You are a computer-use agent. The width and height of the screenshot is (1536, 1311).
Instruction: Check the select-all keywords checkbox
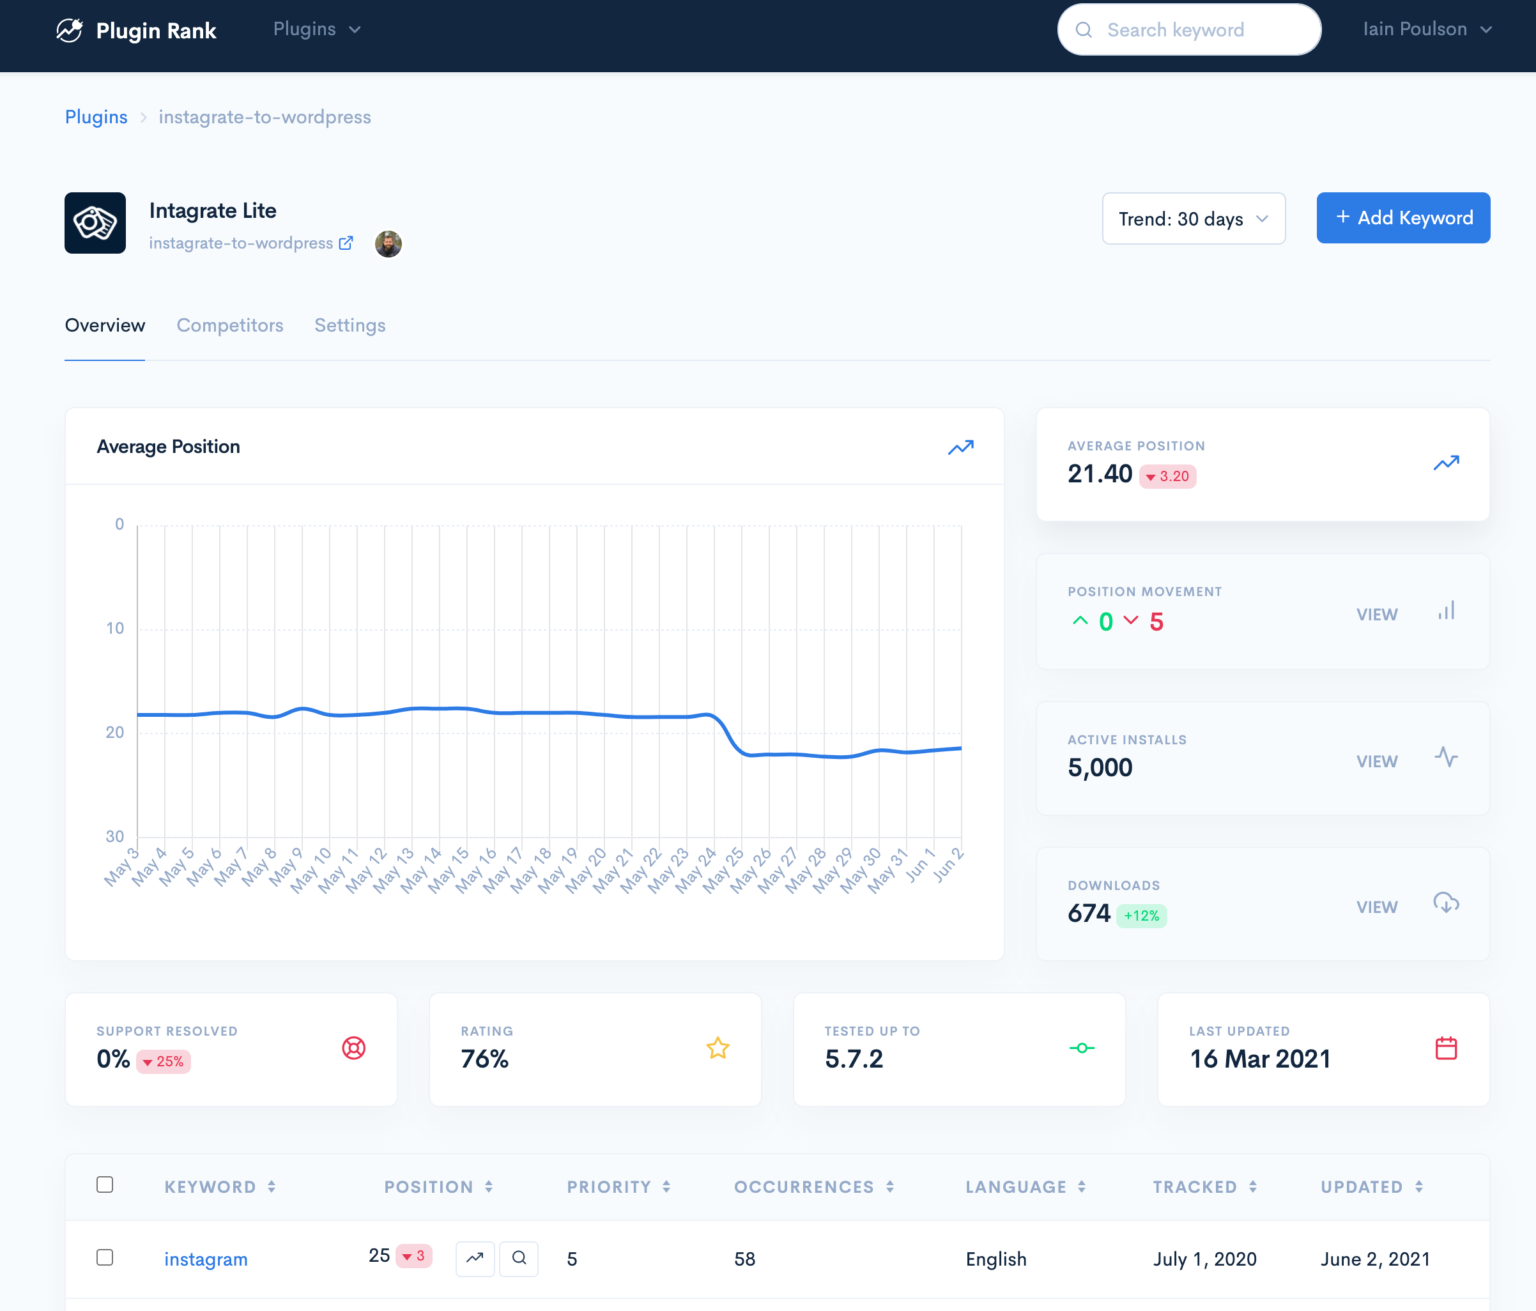pyautogui.click(x=105, y=1184)
